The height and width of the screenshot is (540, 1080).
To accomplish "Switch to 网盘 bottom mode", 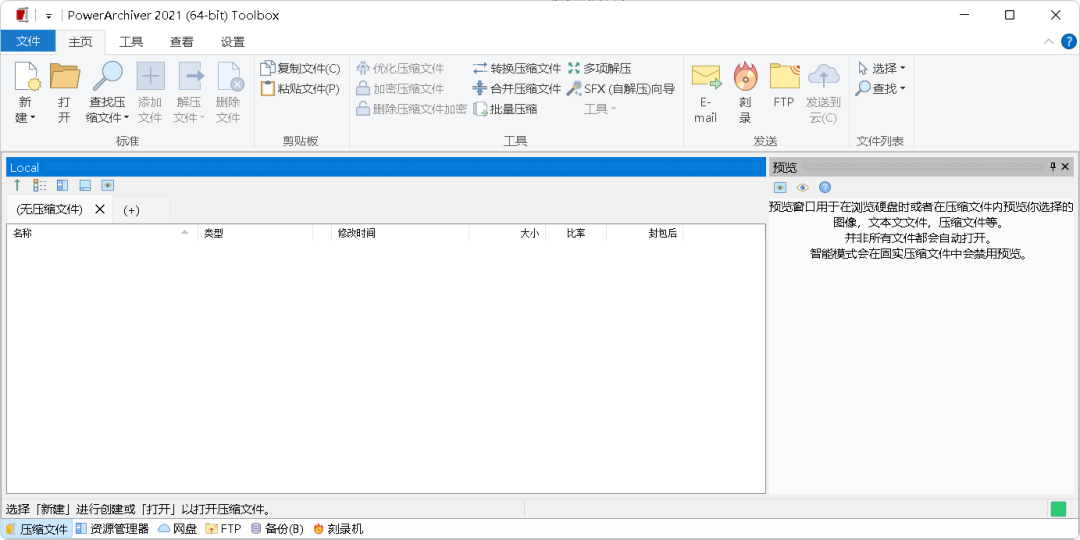I will (x=177, y=529).
